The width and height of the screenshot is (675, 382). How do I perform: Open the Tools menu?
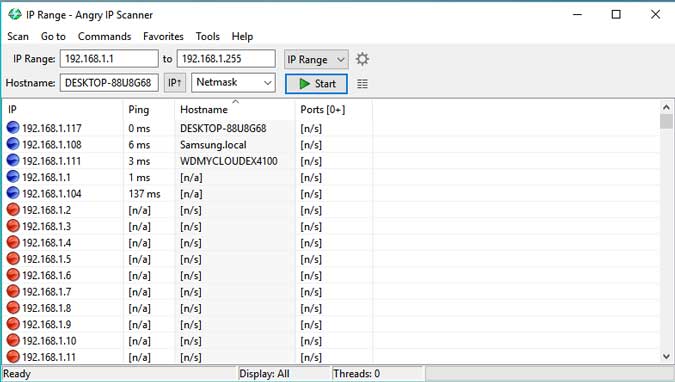(207, 37)
